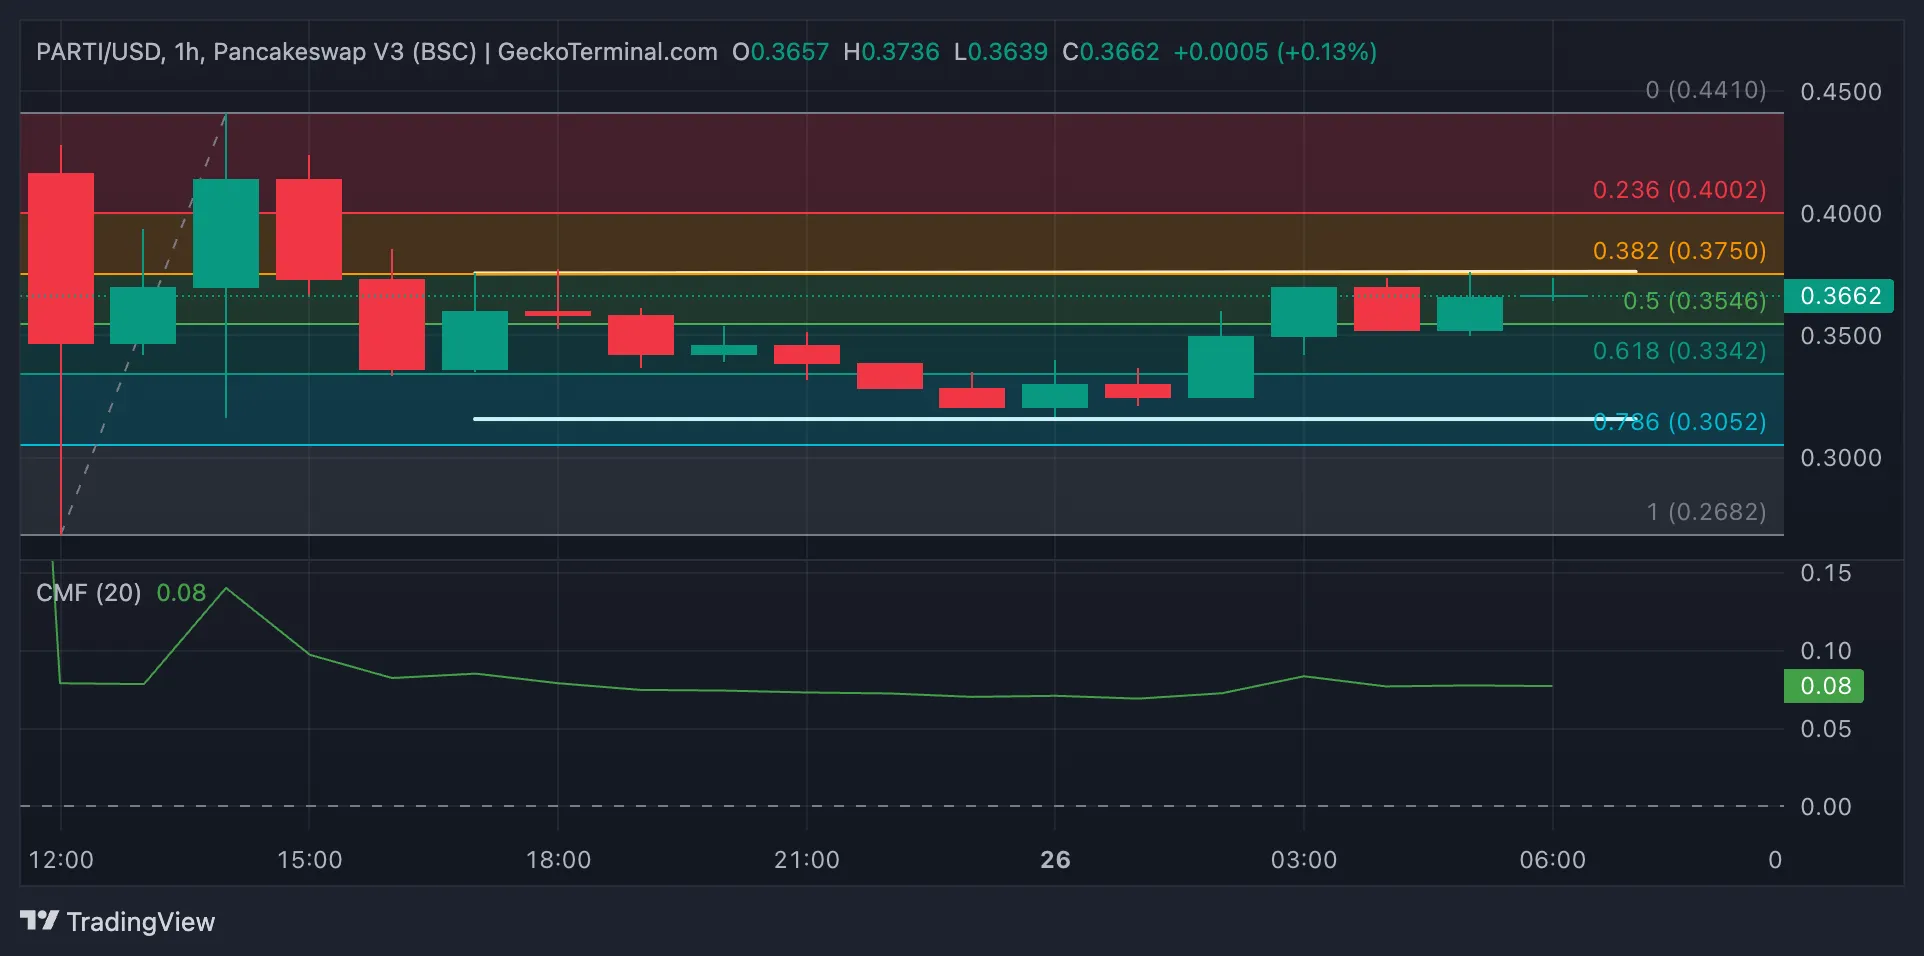The height and width of the screenshot is (956, 1924).
Task: Select the white horizontal support line
Action: pyautogui.click(x=1000, y=419)
